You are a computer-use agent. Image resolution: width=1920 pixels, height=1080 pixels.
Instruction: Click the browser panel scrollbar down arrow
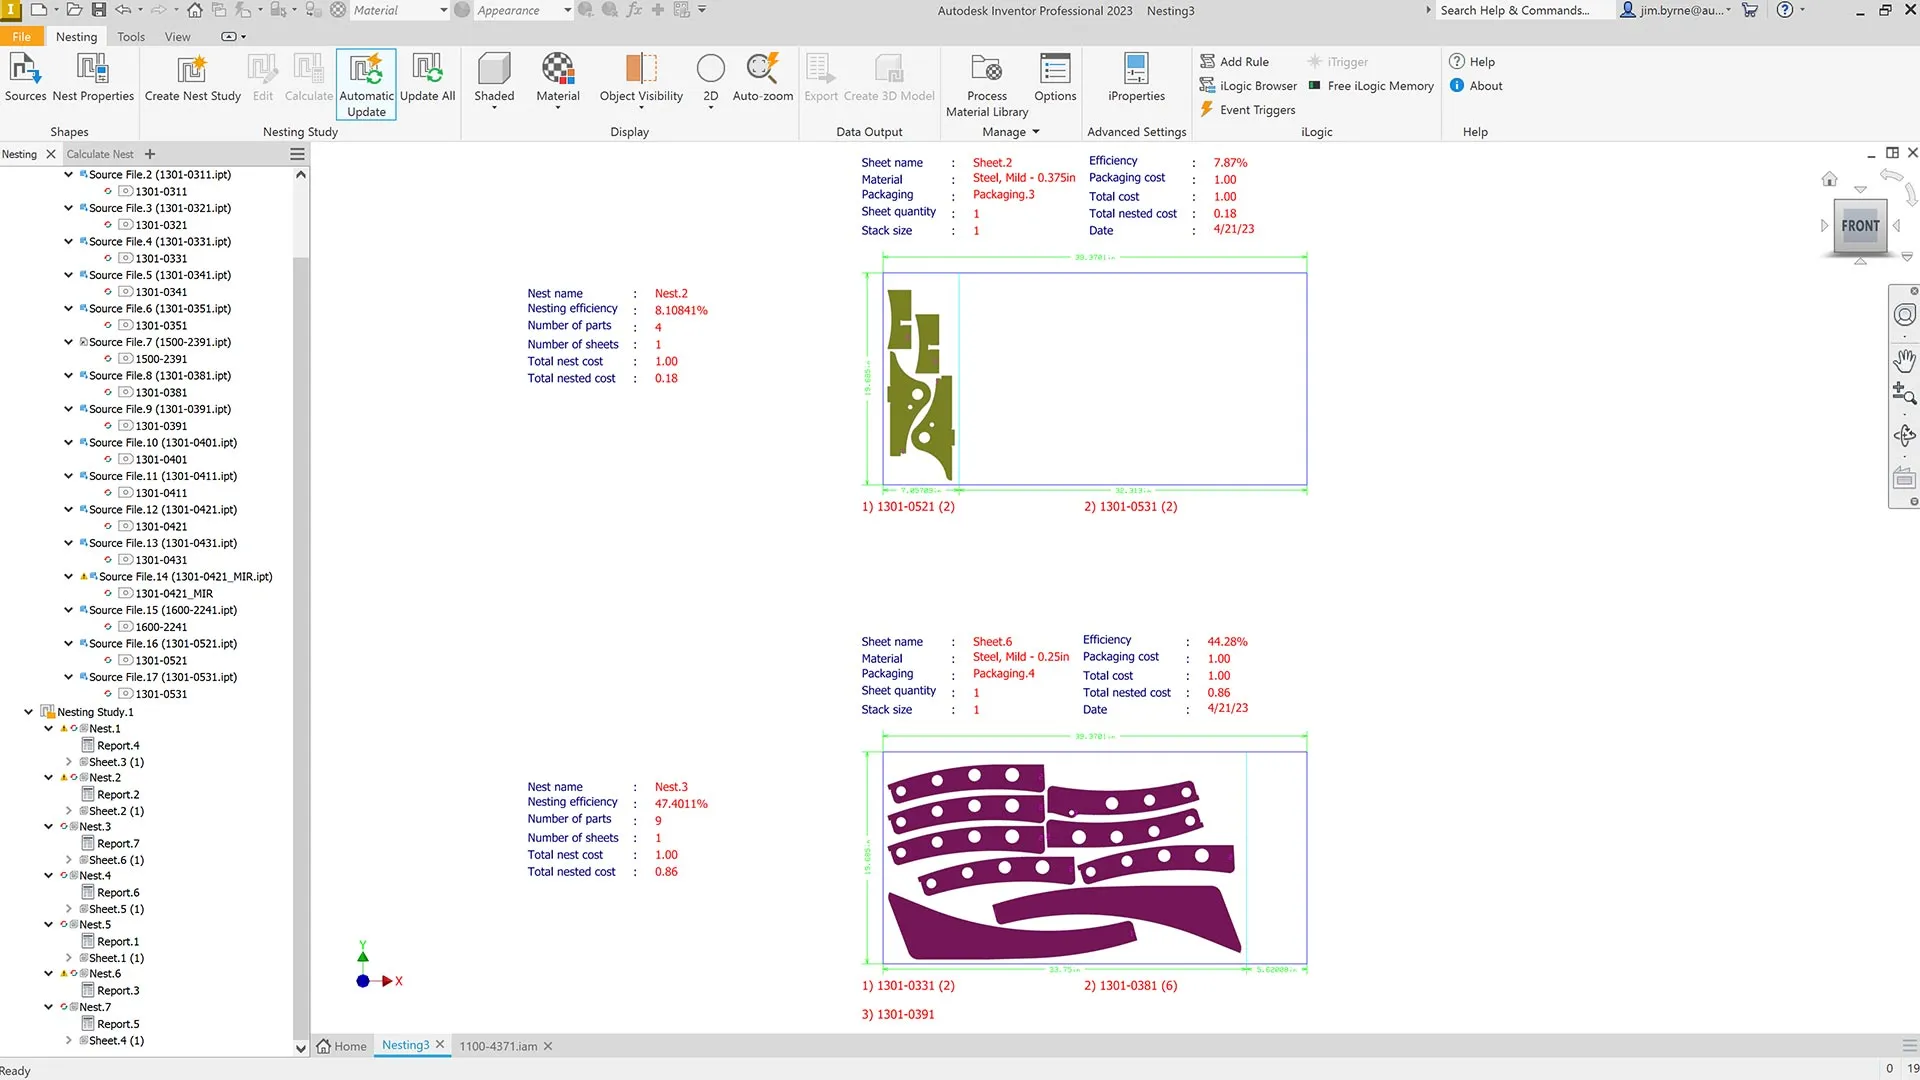pyautogui.click(x=301, y=1049)
